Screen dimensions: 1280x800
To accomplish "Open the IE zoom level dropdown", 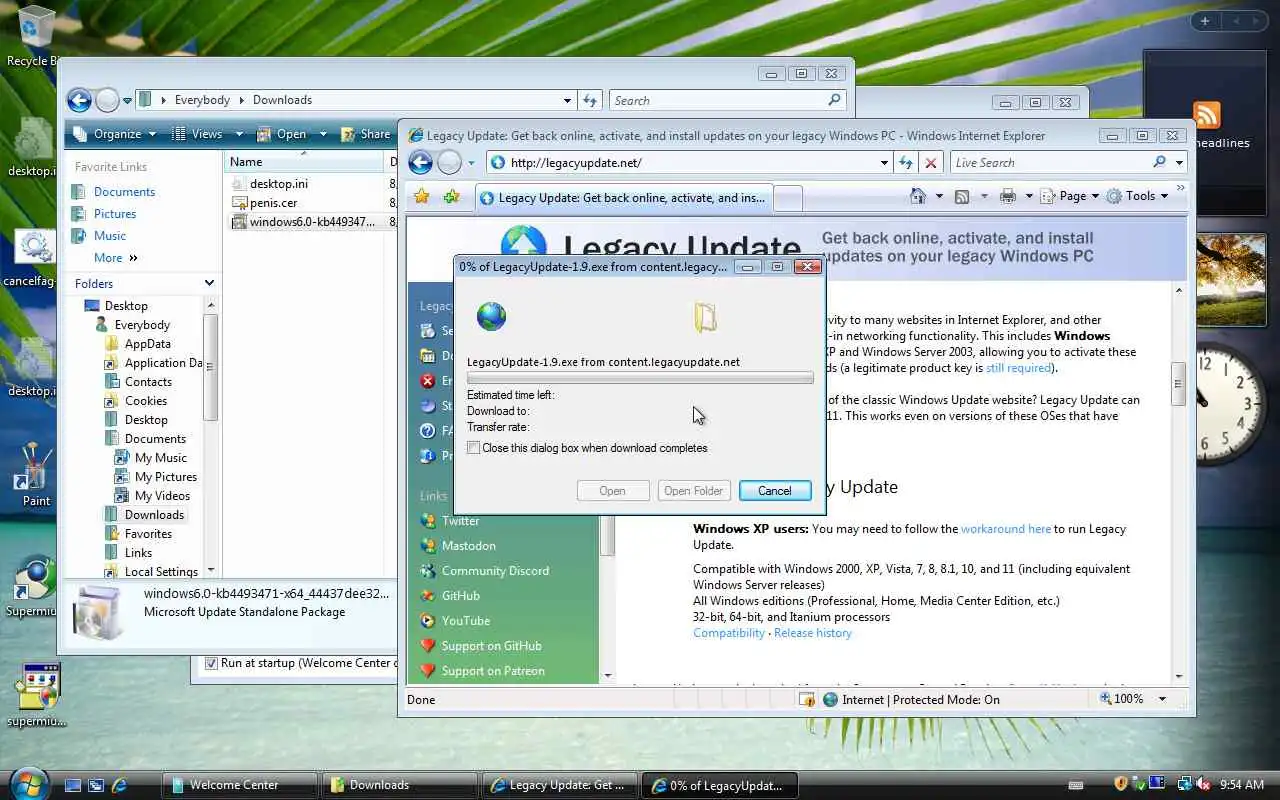I will (1161, 699).
